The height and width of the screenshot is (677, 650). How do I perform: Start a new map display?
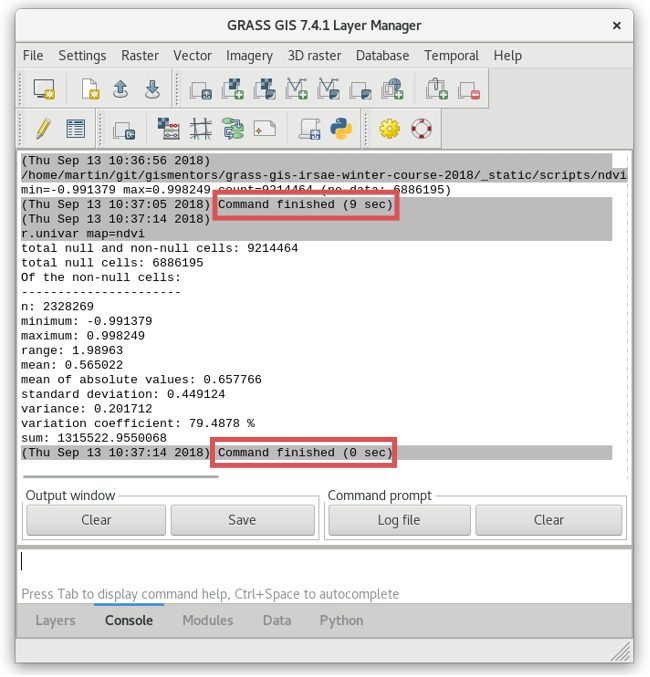44,89
